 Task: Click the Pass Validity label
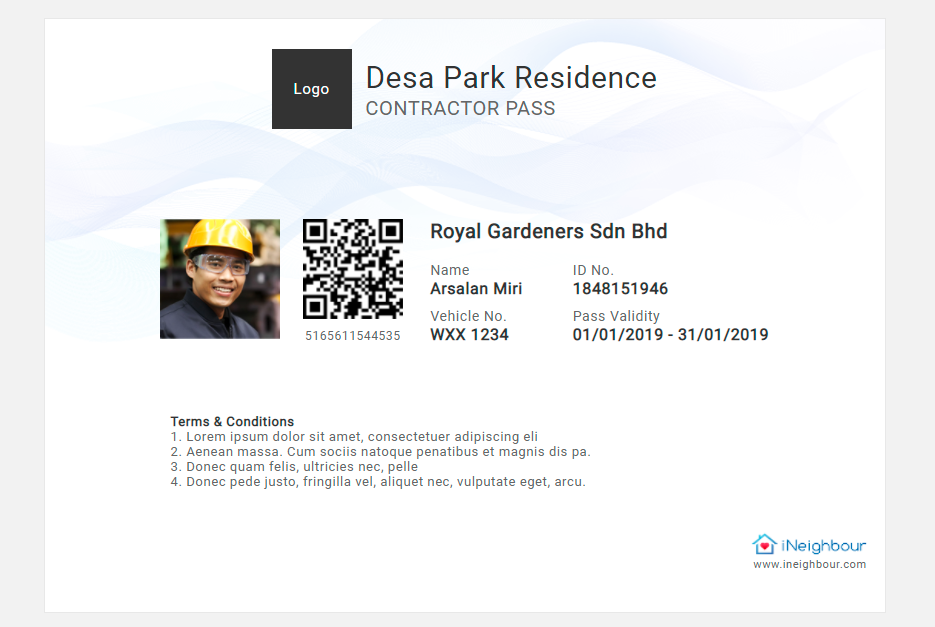(x=616, y=316)
